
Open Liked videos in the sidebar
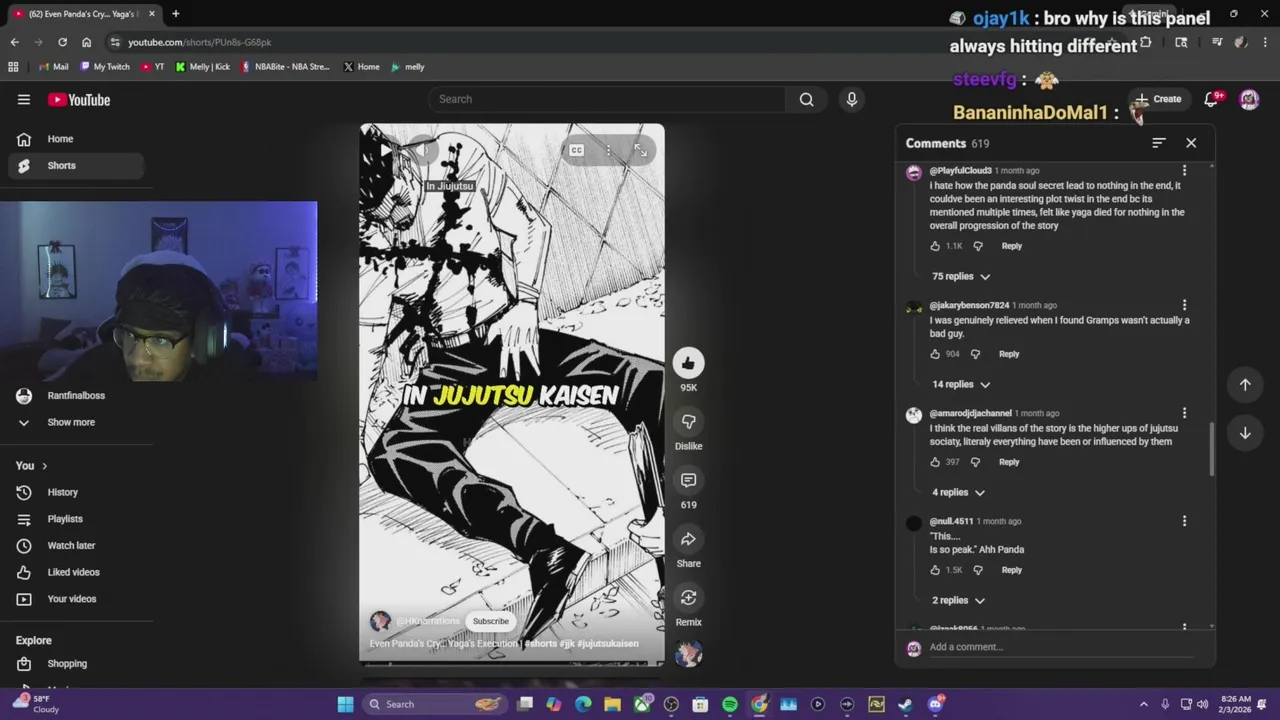click(76, 572)
